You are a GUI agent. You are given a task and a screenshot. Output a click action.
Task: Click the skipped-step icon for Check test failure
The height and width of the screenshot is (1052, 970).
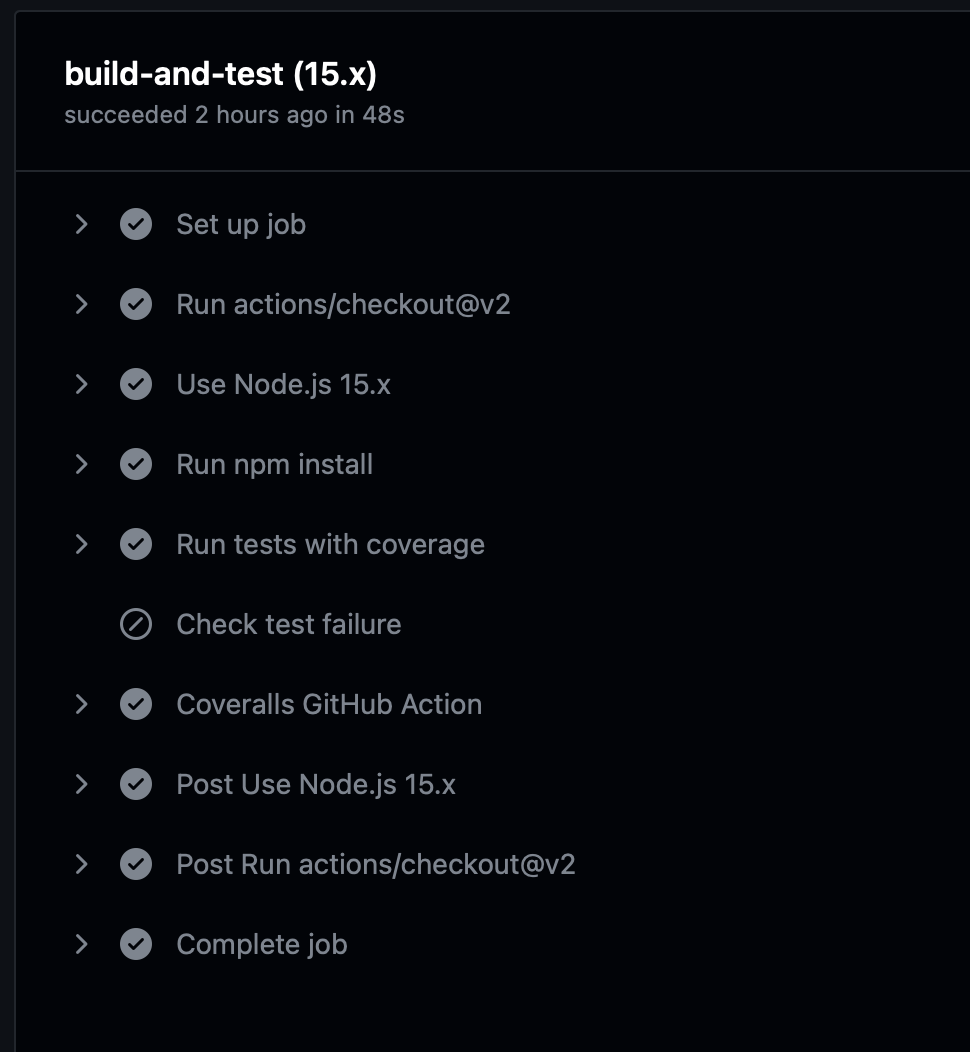tap(136, 624)
